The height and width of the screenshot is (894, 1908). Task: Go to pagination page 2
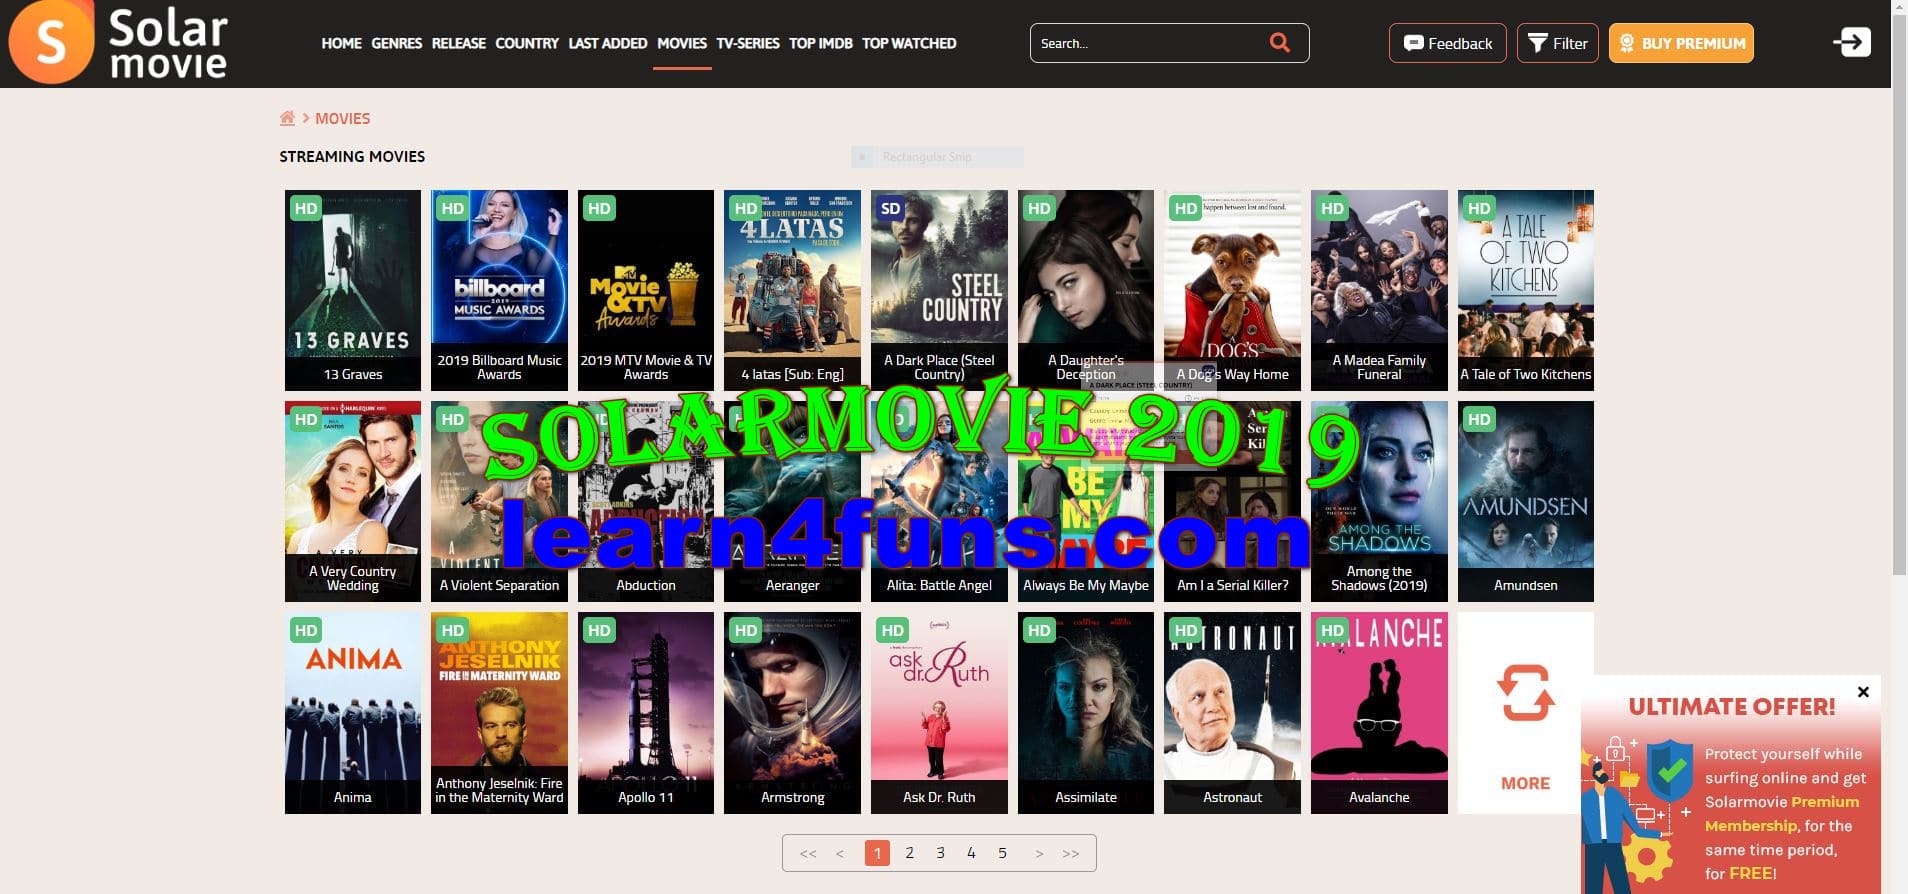pyautogui.click(x=909, y=853)
